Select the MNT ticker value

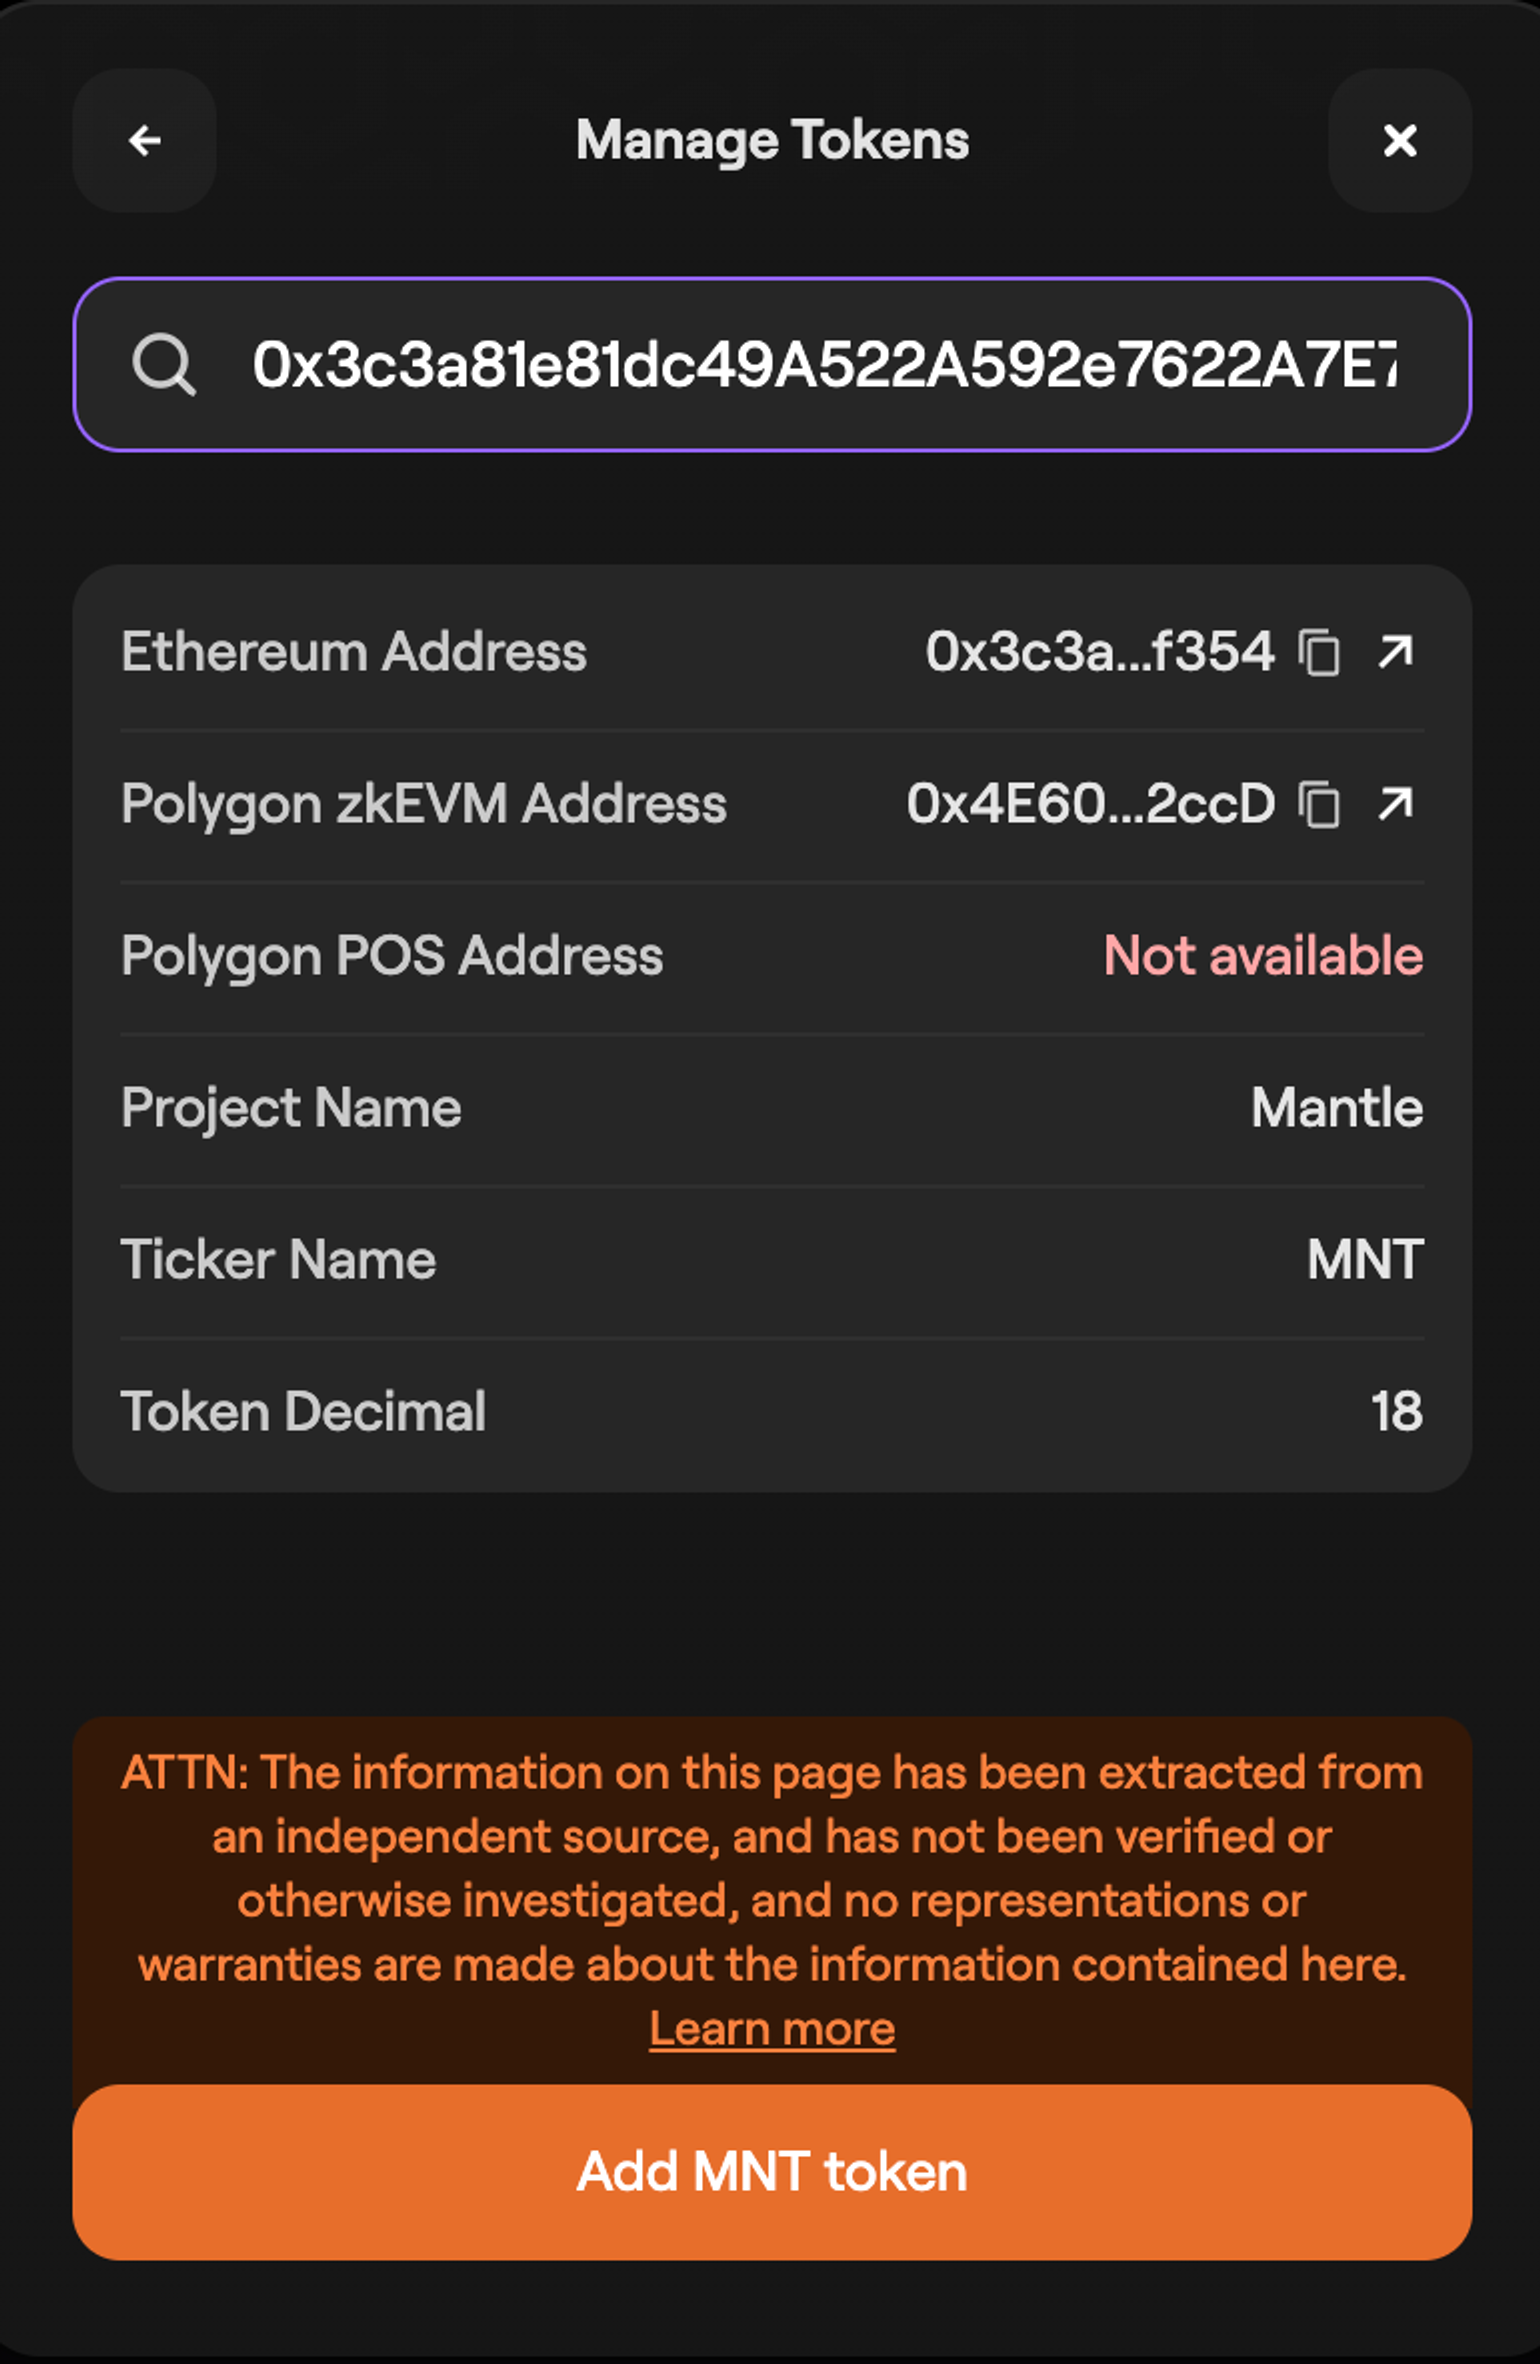(x=1364, y=1259)
